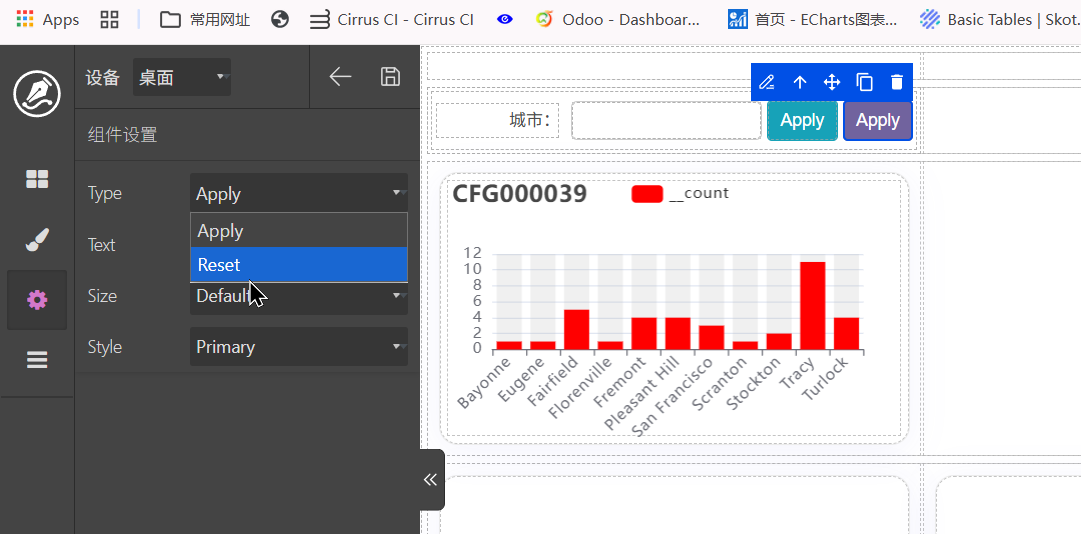Choose Apply option in the Type list
Image resolution: width=1081 pixels, height=534 pixels.
pyautogui.click(x=298, y=231)
